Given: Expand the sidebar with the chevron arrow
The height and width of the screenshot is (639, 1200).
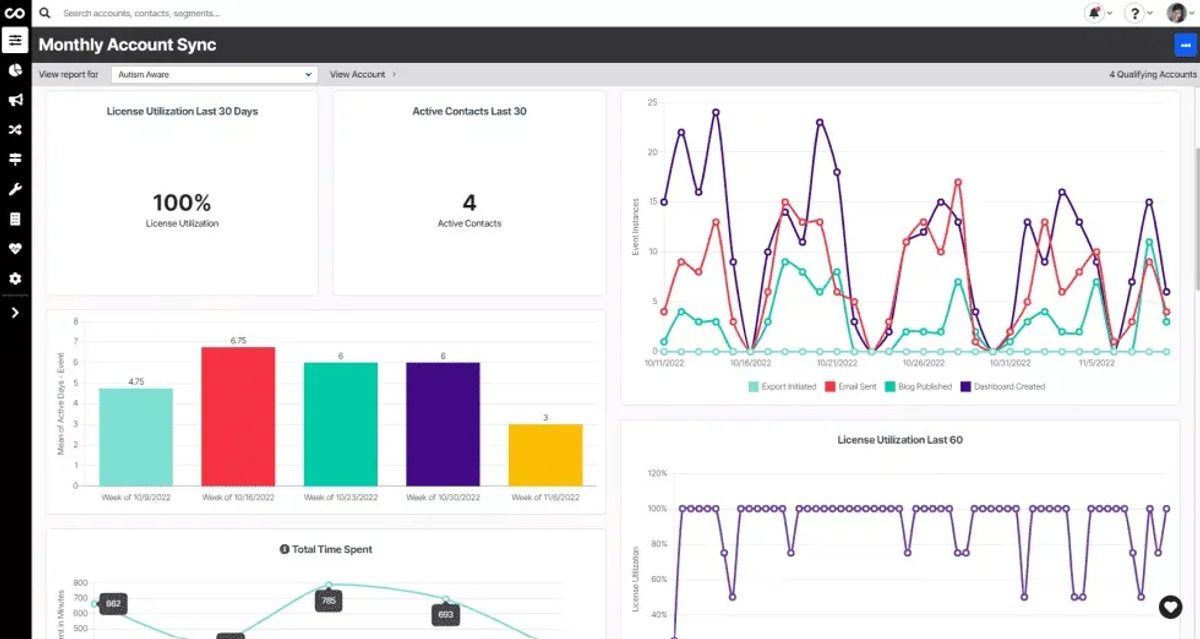Looking at the screenshot, I should (x=15, y=313).
